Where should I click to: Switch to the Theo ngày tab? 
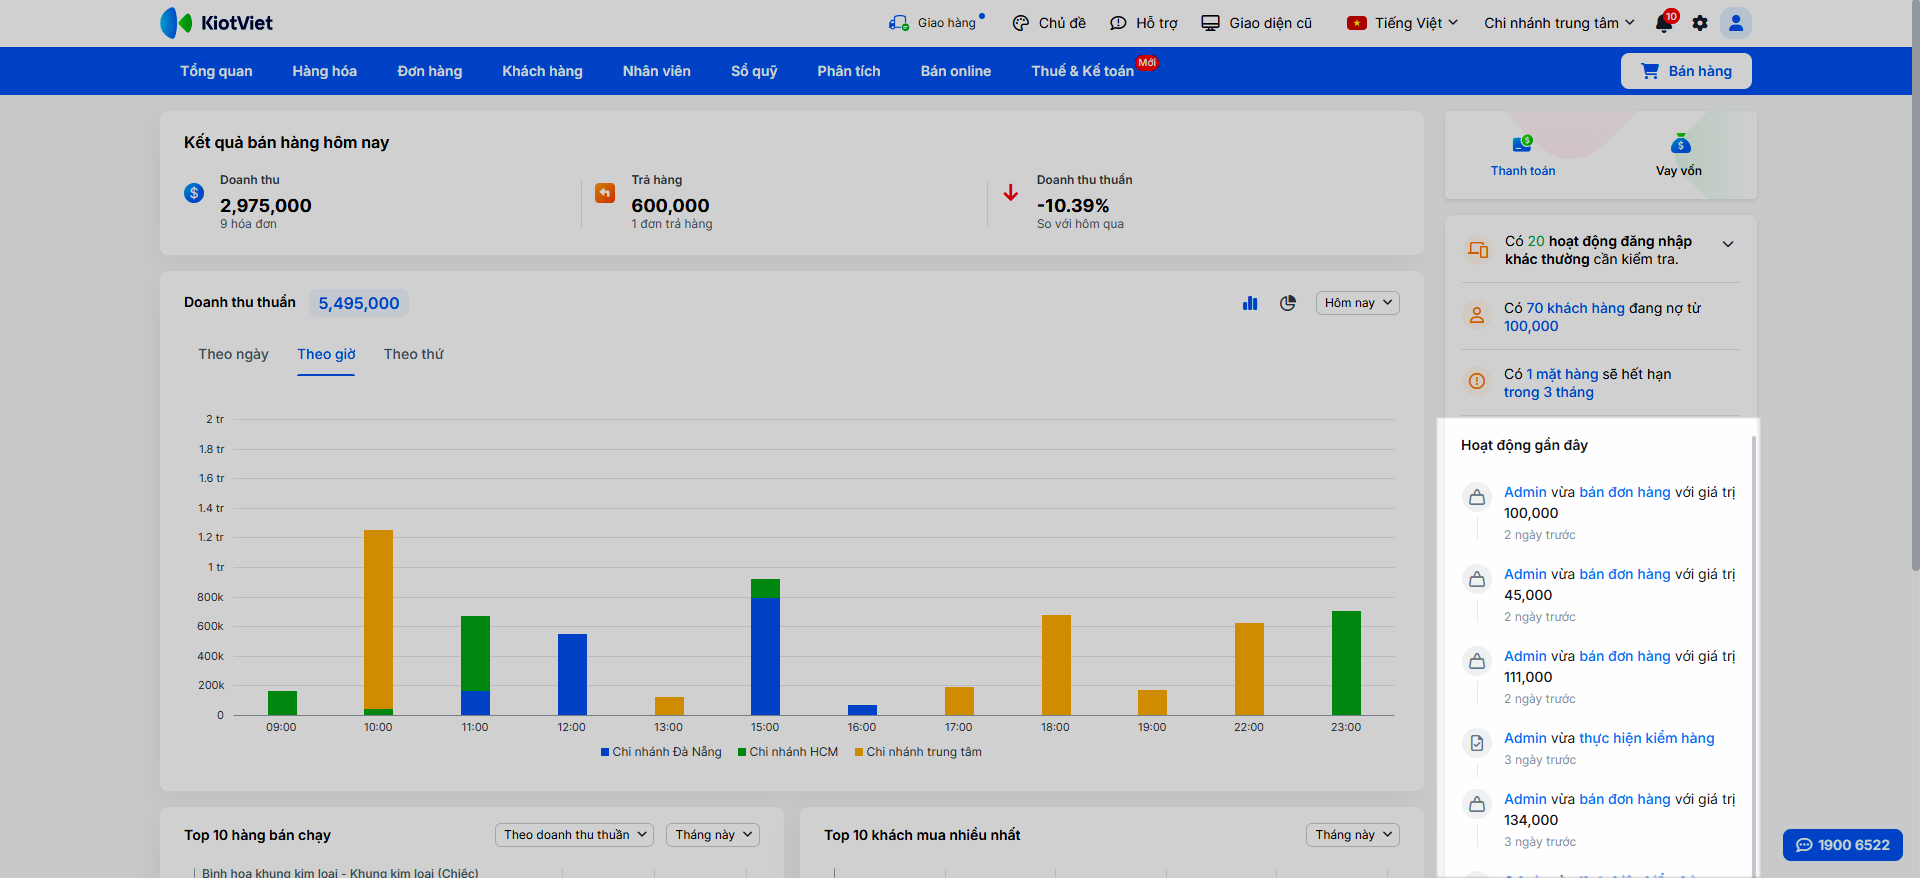pos(233,354)
